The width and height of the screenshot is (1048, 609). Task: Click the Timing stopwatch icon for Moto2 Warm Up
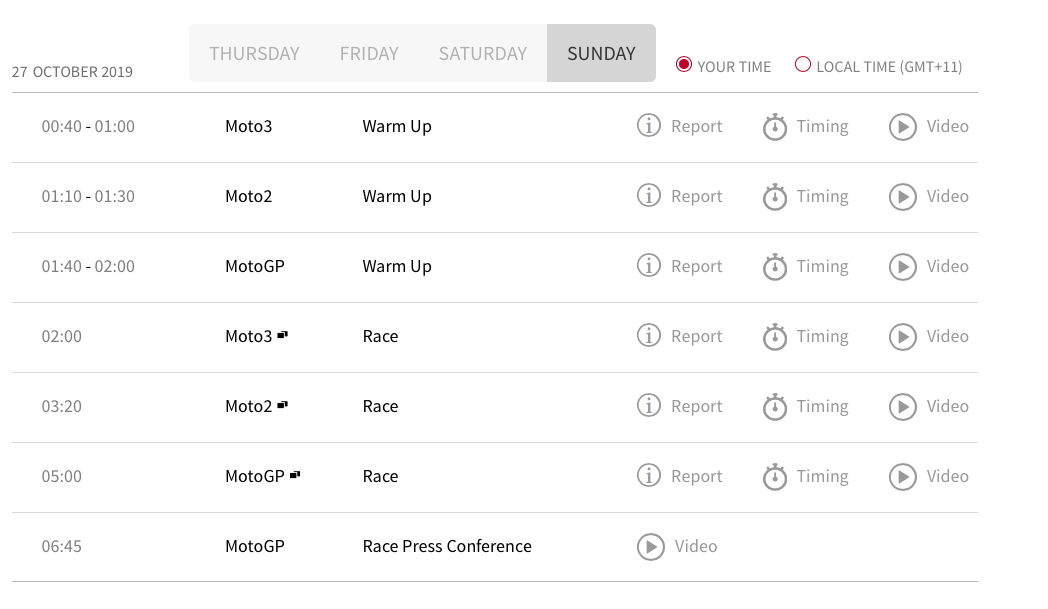click(775, 197)
